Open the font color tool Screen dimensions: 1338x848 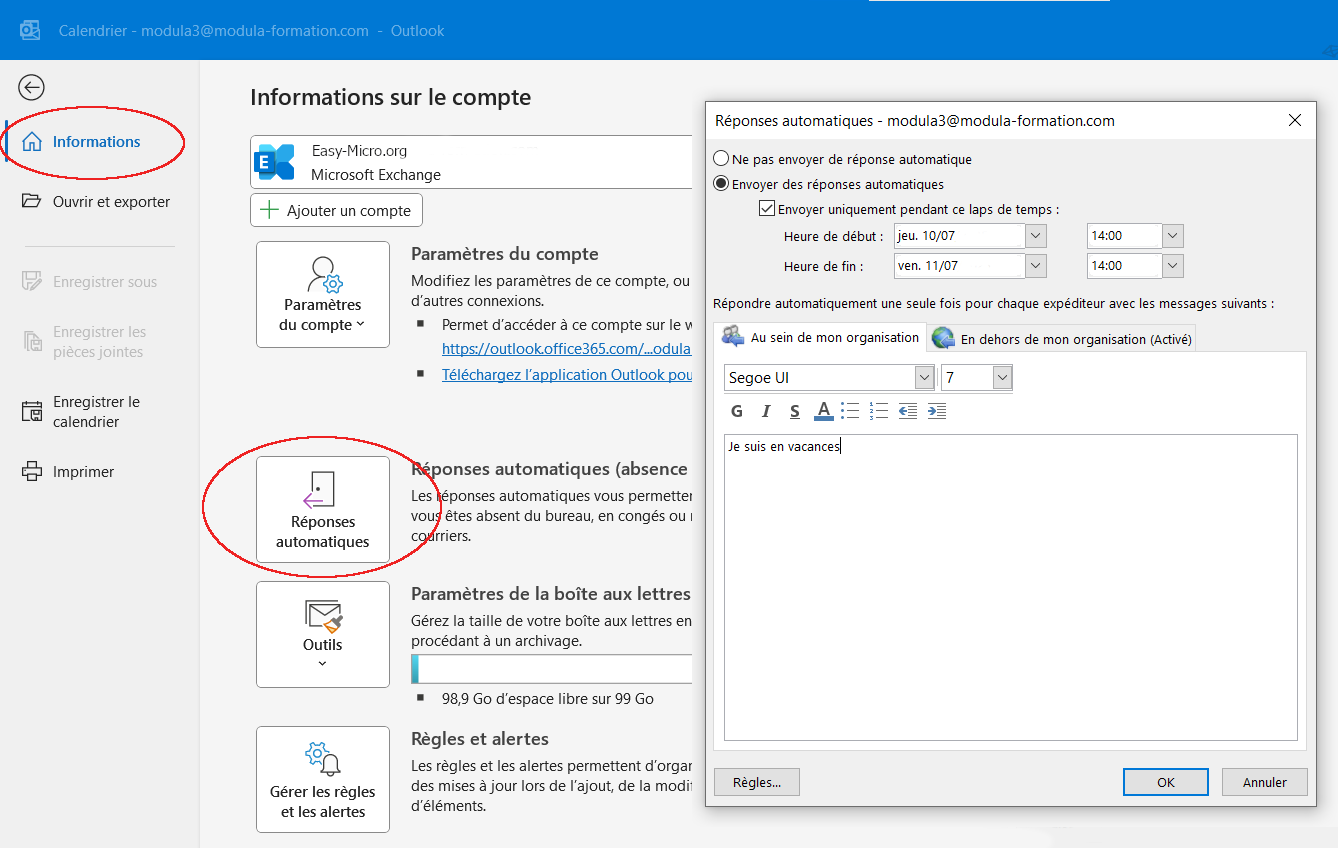pos(822,411)
